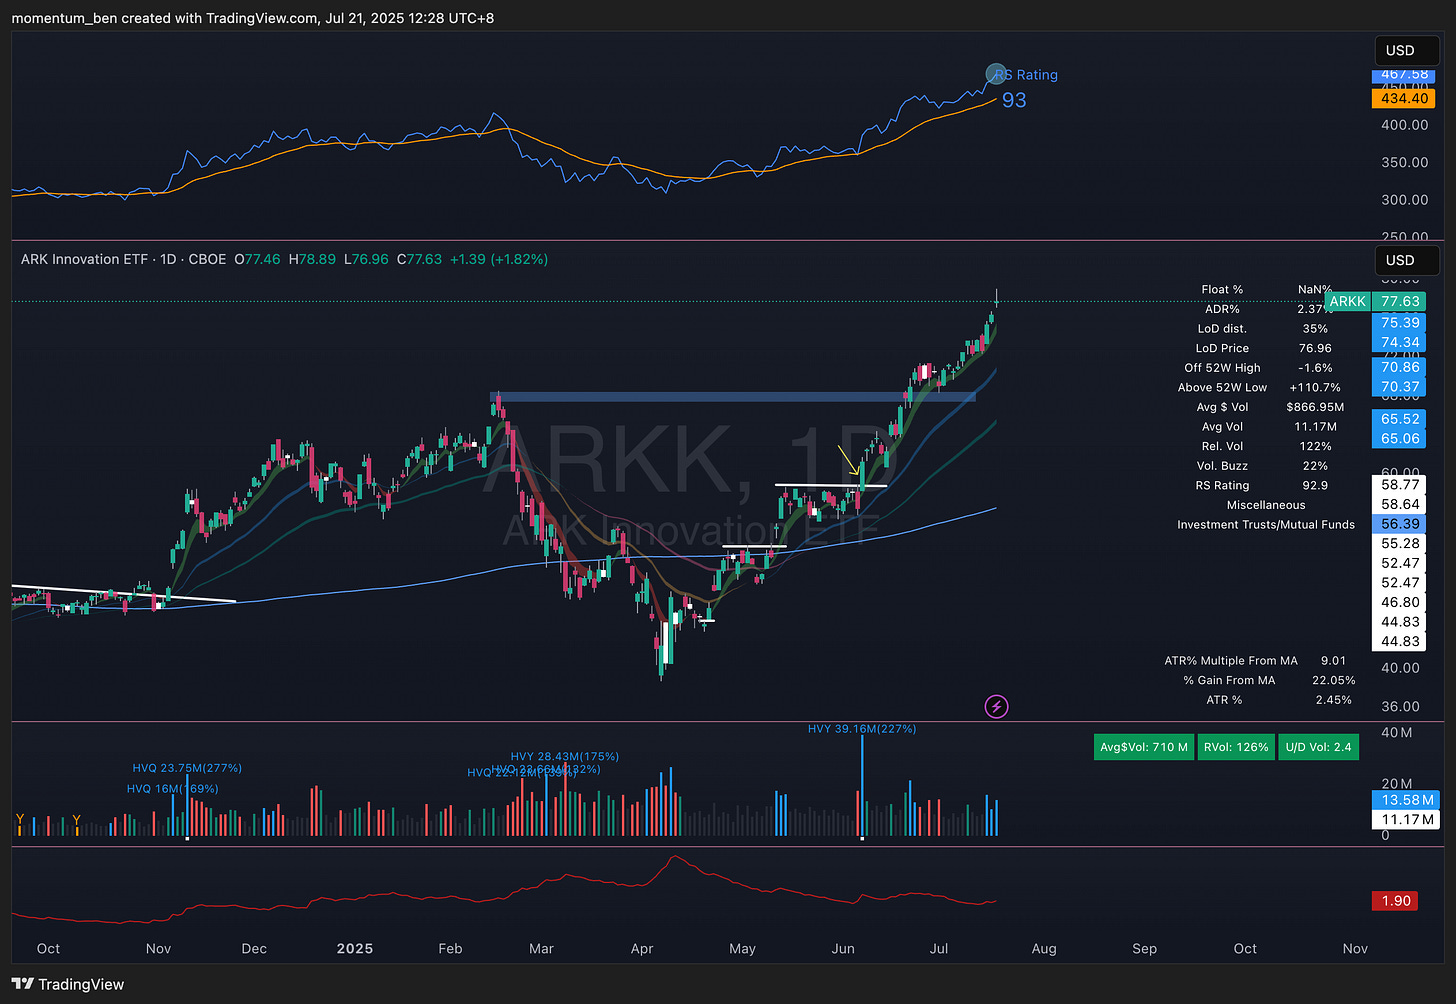Select the blue circle marker on RS line

996,74
